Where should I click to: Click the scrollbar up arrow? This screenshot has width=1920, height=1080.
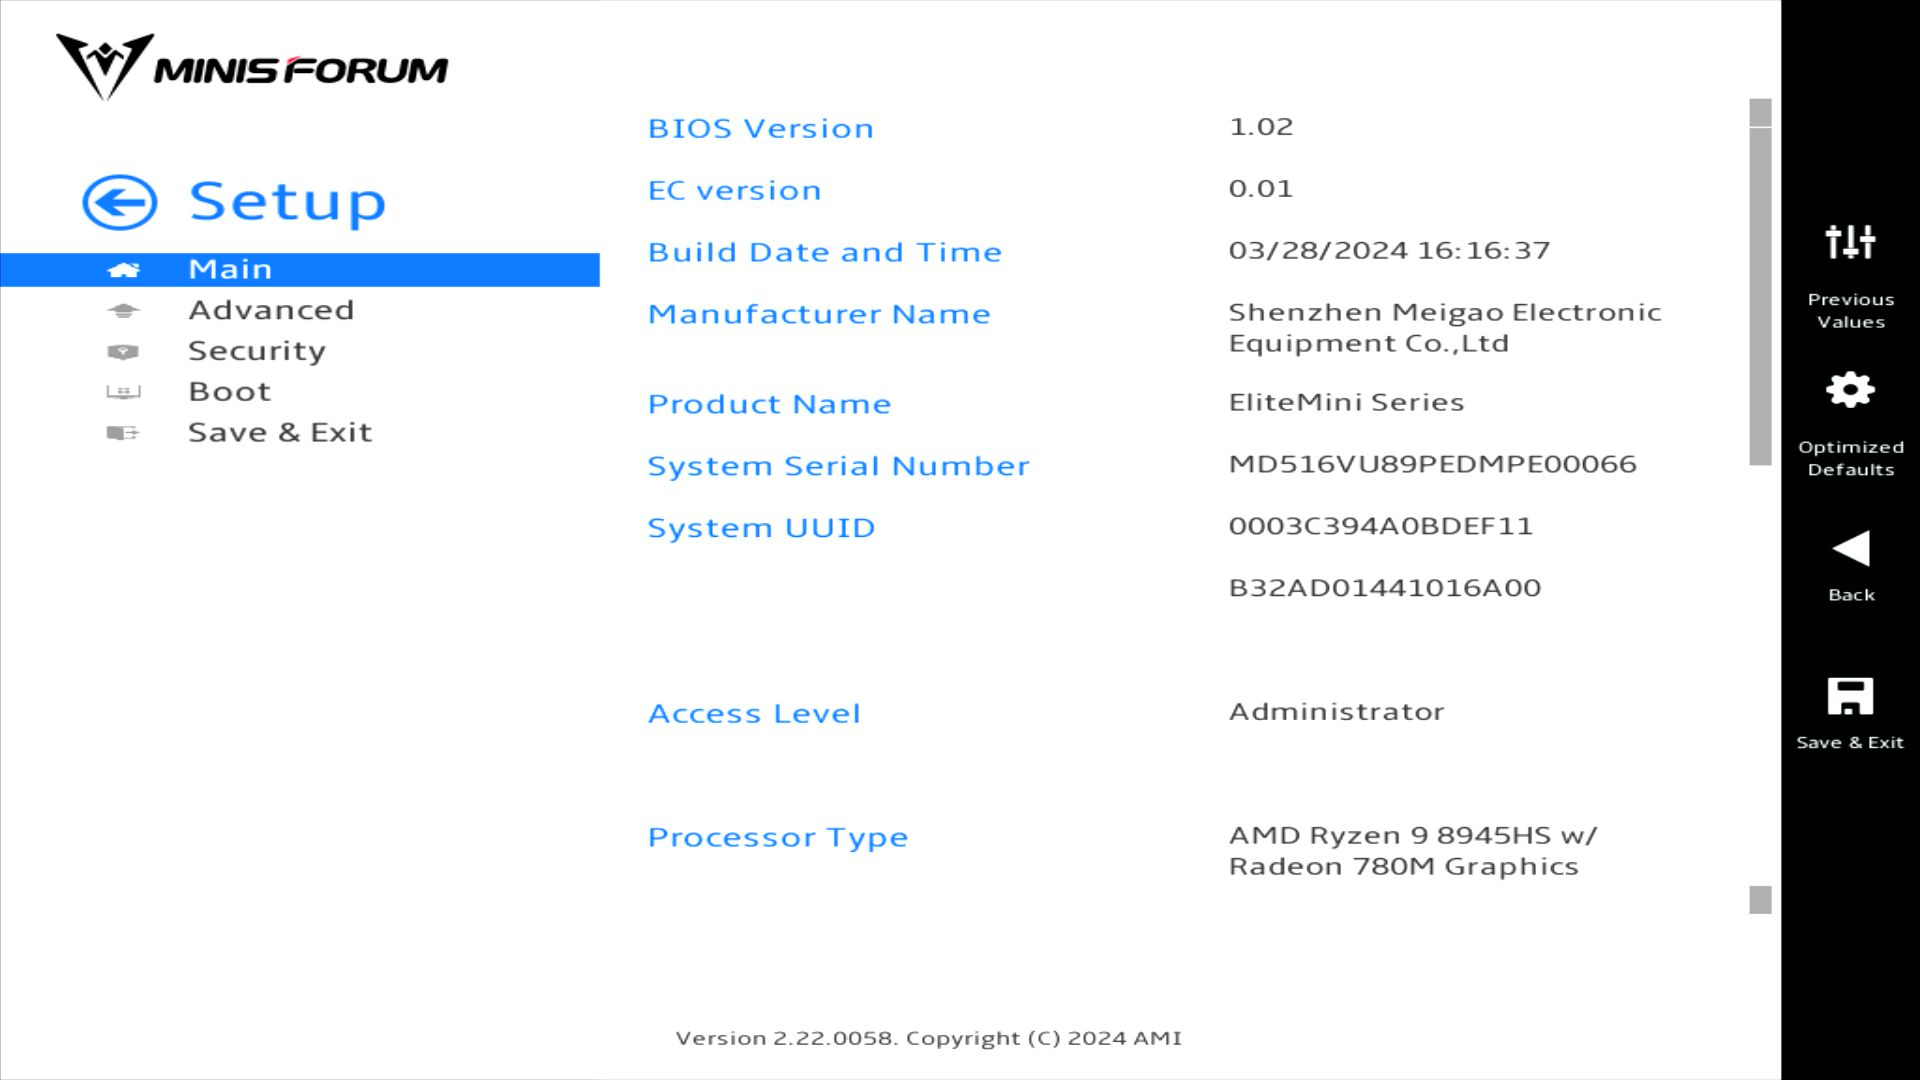1760,111
